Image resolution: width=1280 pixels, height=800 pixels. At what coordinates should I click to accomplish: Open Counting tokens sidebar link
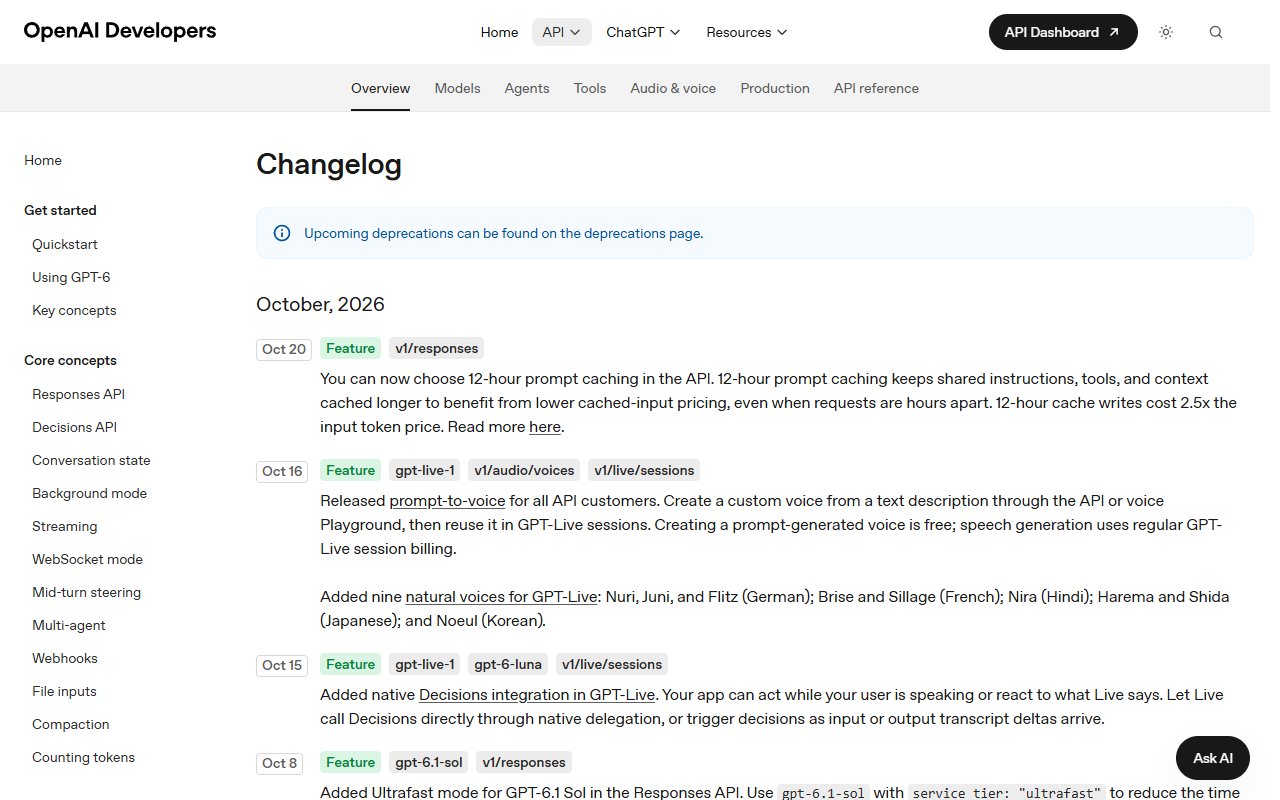point(83,757)
